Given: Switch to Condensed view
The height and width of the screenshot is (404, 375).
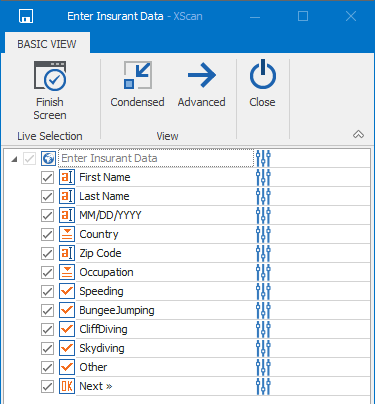Looking at the screenshot, I should pos(137,84).
